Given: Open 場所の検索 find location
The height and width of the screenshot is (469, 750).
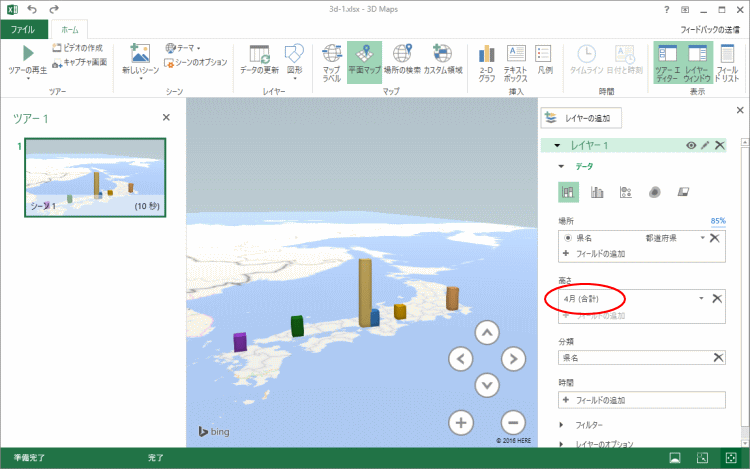Looking at the screenshot, I should tap(402, 60).
